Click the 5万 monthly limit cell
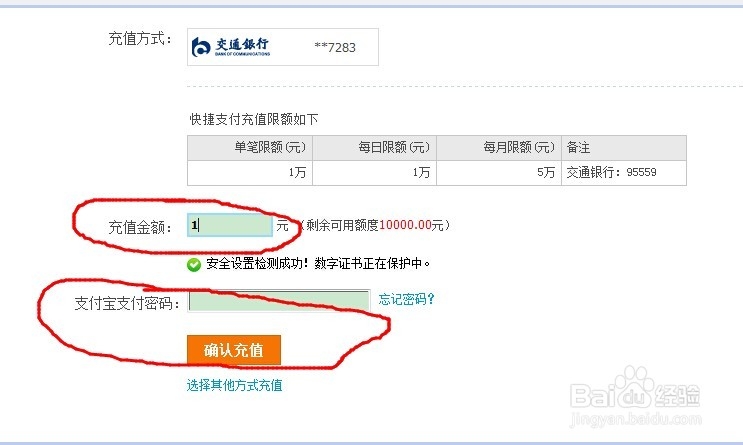743x445 pixels. 499,173
